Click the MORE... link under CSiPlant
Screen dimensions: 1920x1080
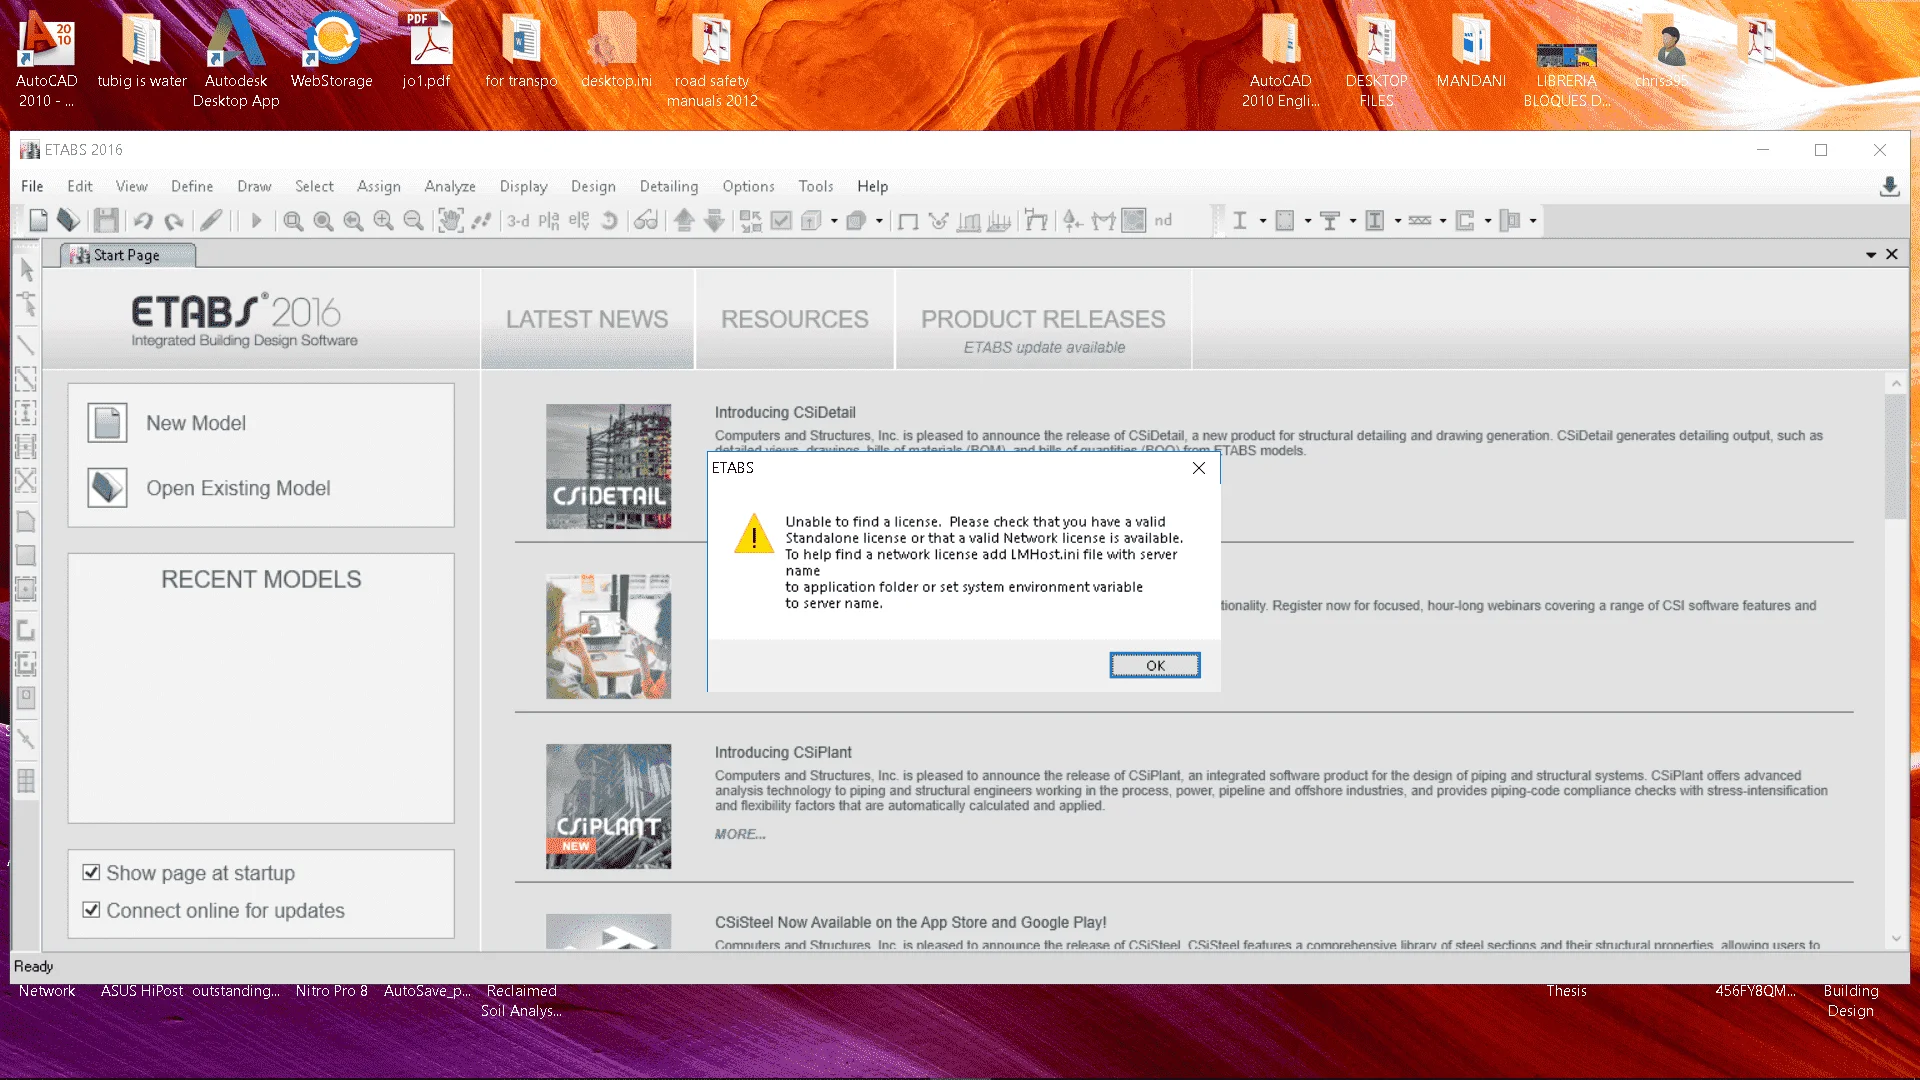click(740, 834)
